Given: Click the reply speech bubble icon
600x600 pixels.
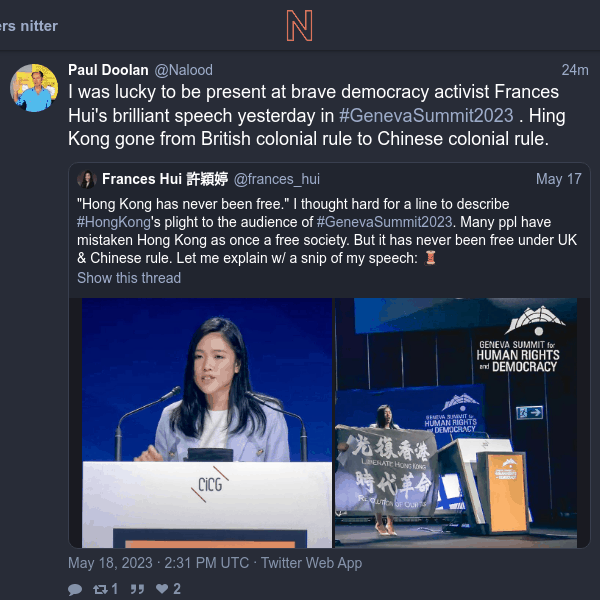Looking at the screenshot, I should (x=75, y=589).
